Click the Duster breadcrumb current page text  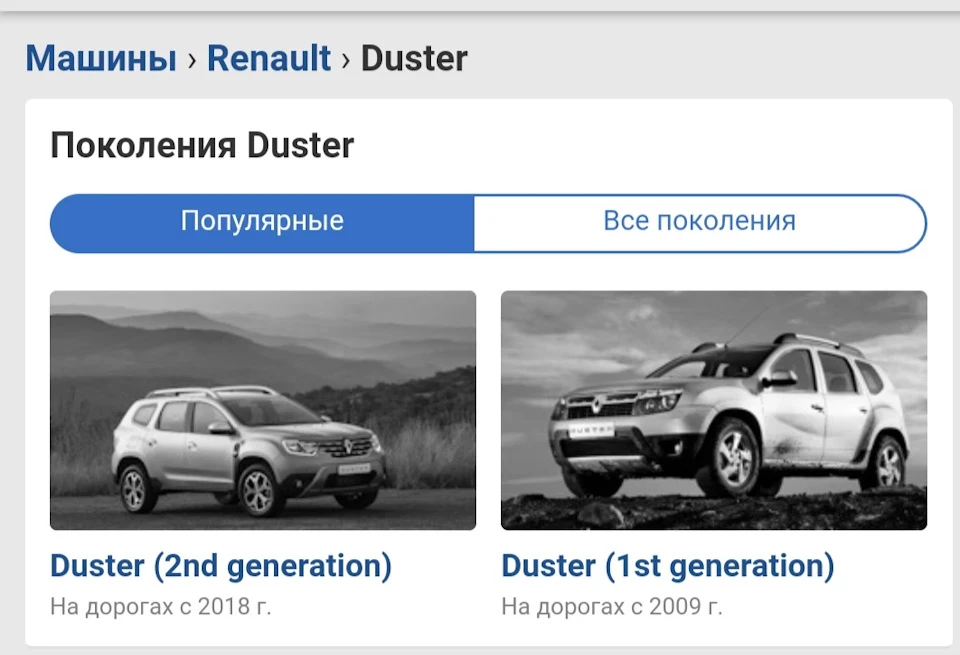414,59
